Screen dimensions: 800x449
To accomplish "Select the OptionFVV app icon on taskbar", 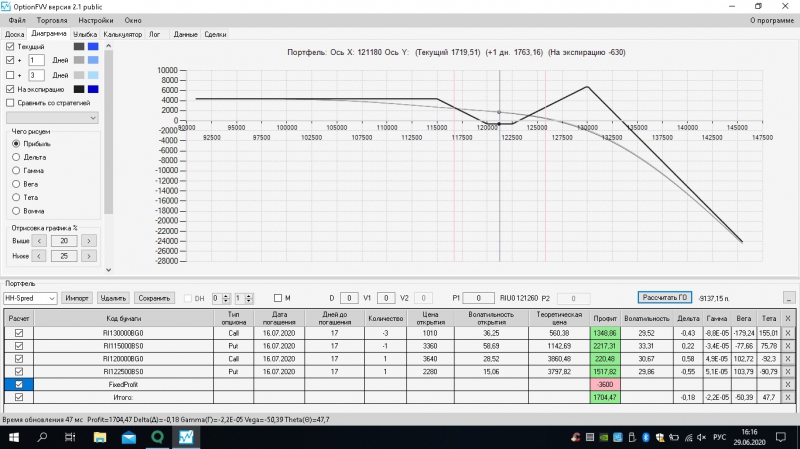I will click(186, 437).
